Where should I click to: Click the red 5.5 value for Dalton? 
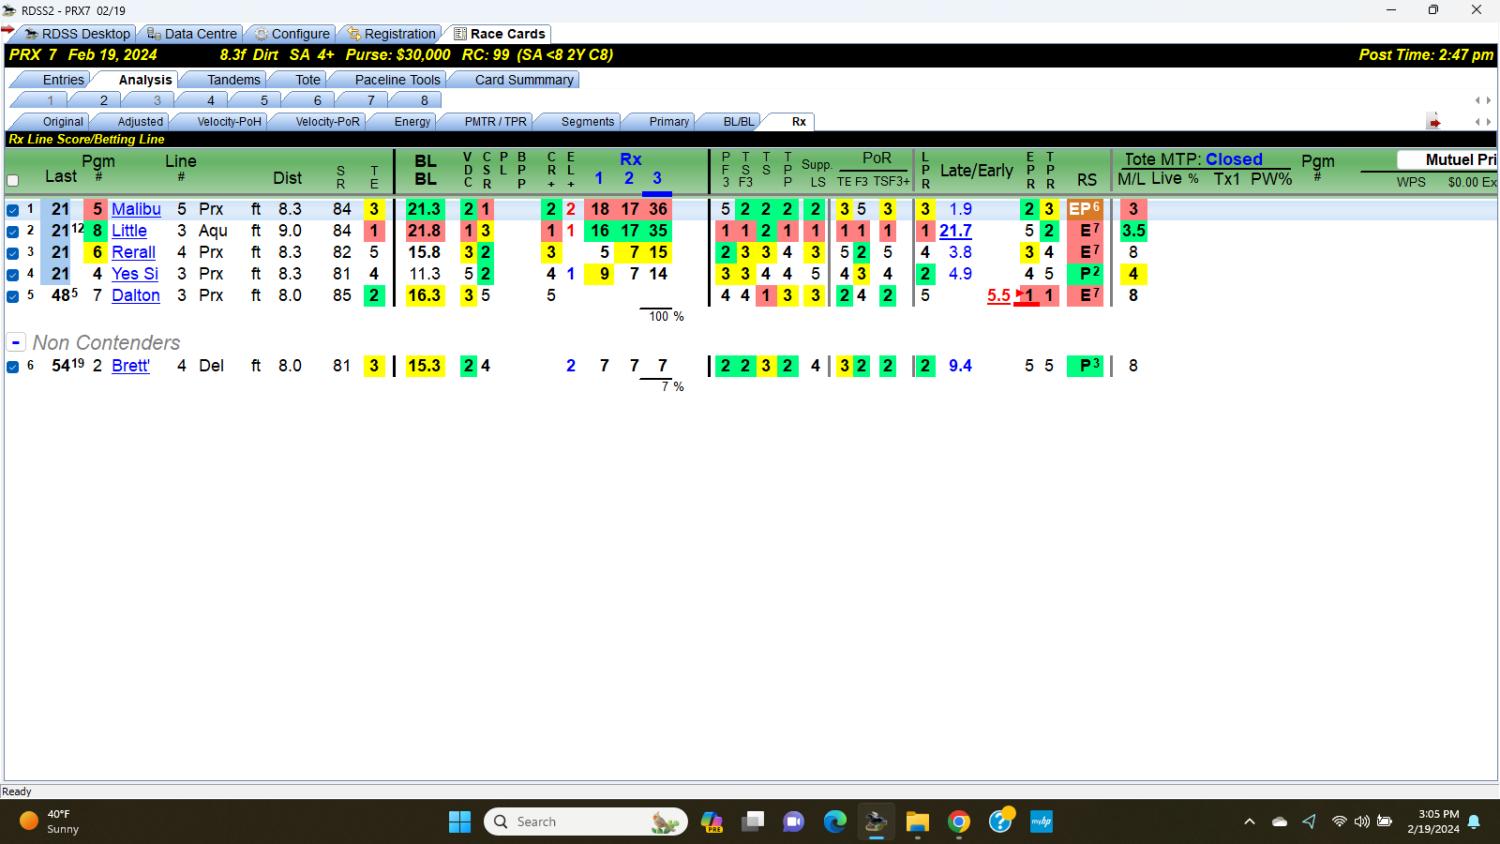(998, 296)
